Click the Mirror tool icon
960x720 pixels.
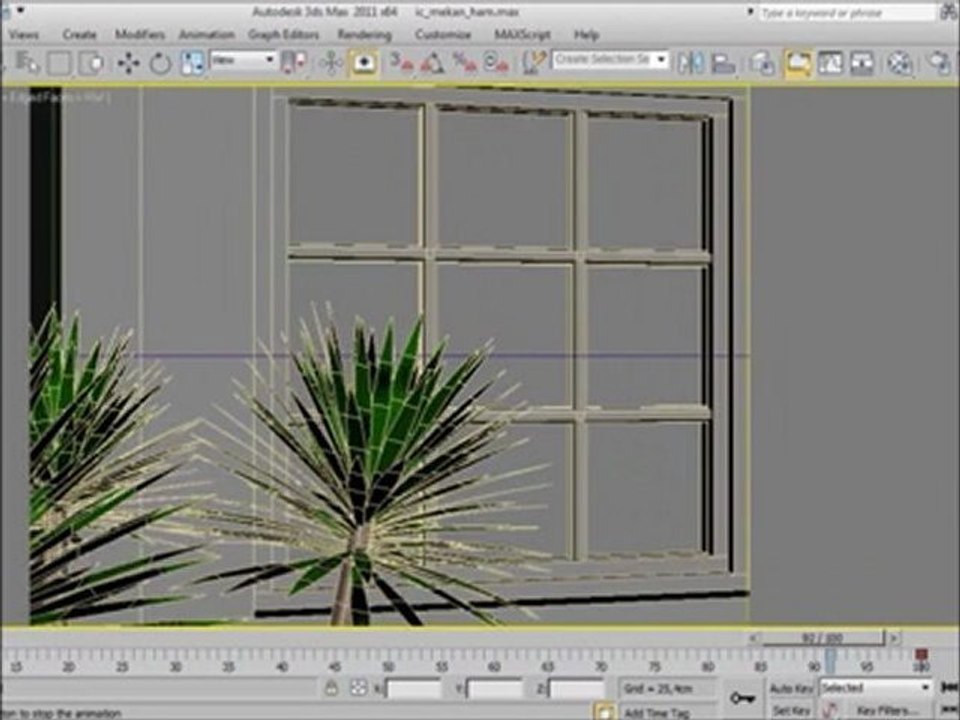[691, 64]
